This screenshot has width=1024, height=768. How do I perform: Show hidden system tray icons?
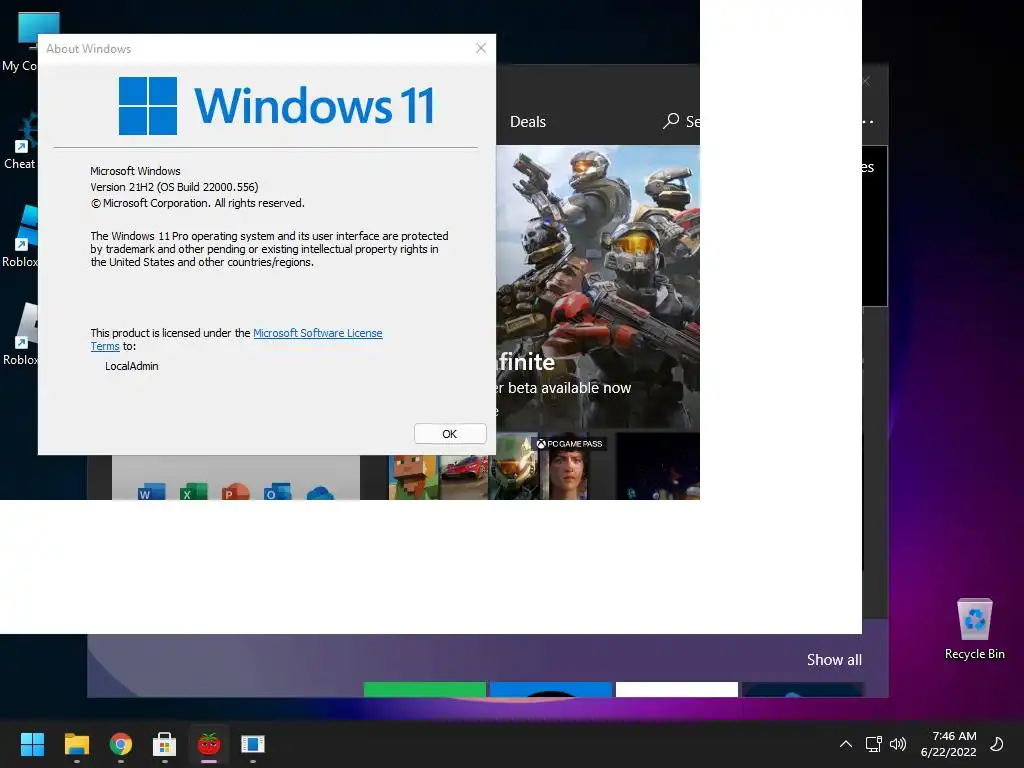[x=846, y=744]
